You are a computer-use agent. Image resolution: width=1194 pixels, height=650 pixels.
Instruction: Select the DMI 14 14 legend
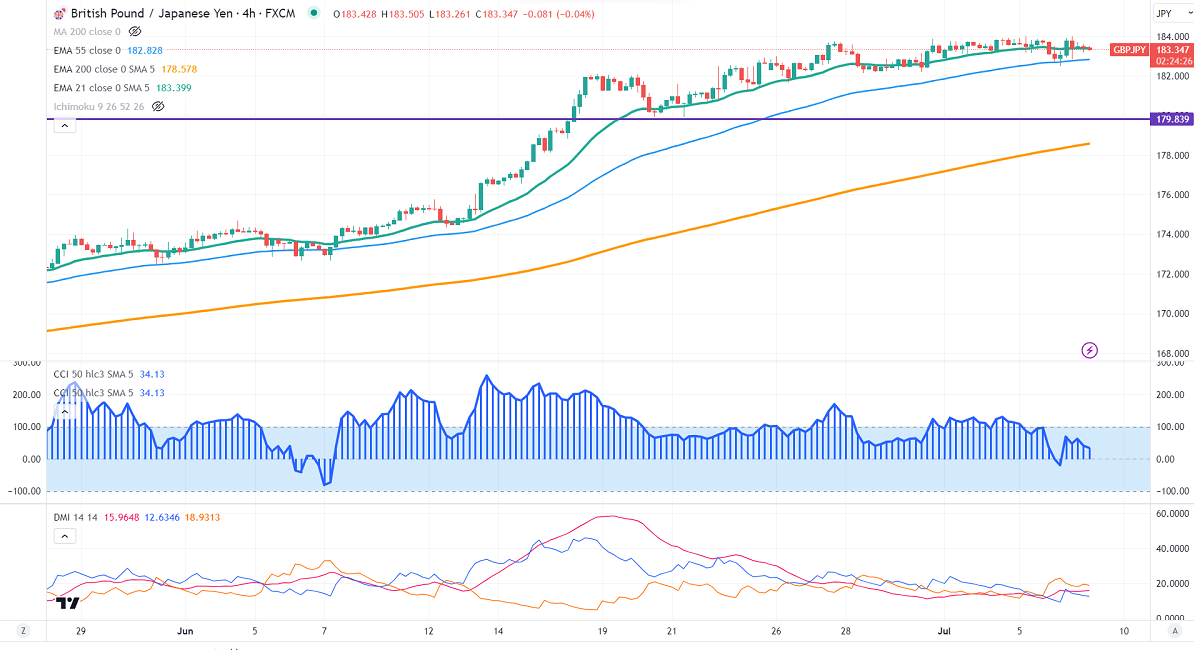(x=75, y=518)
